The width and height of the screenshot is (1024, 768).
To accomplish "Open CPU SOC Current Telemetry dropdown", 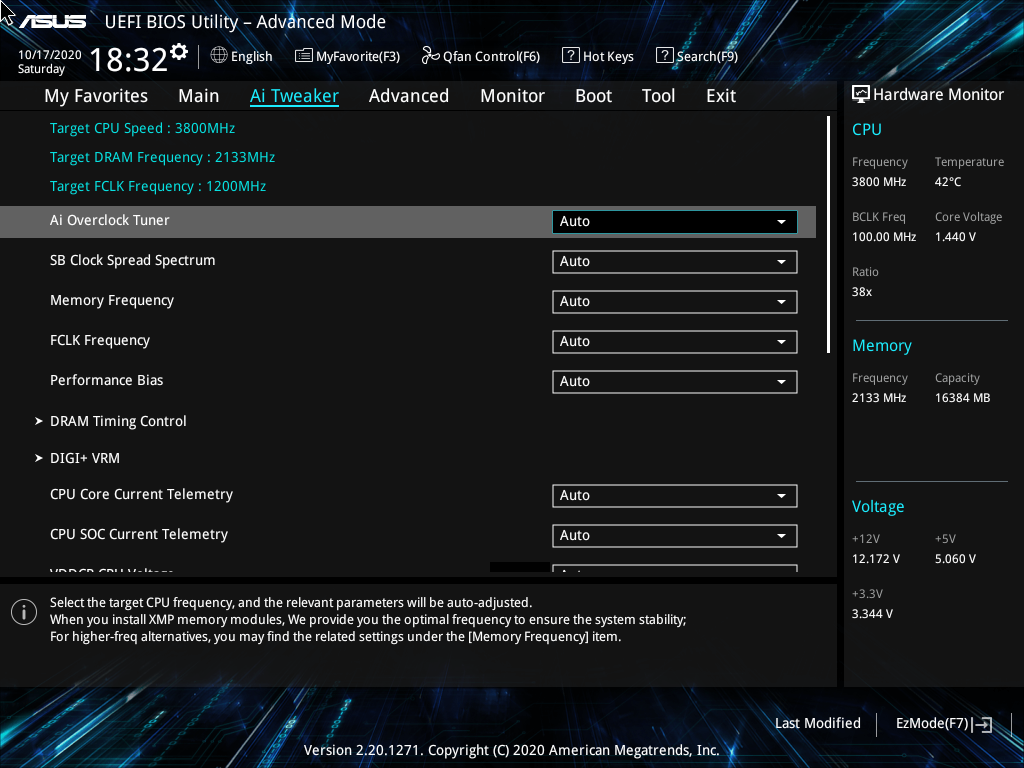I will point(675,536).
